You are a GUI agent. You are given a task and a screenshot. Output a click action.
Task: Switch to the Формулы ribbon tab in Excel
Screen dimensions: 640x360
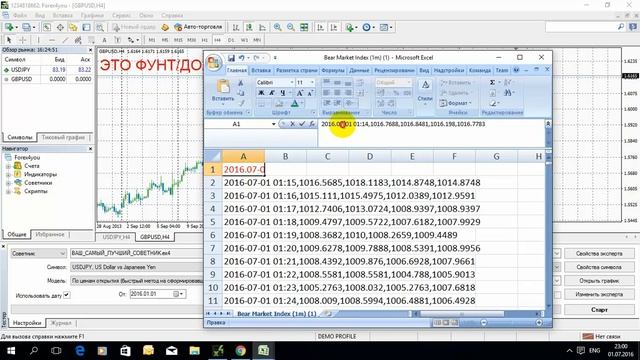(333, 71)
